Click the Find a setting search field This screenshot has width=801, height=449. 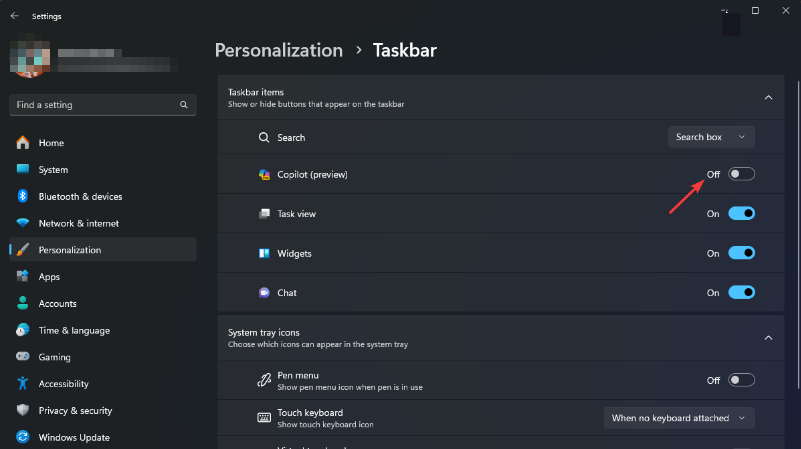click(x=95, y=105)
